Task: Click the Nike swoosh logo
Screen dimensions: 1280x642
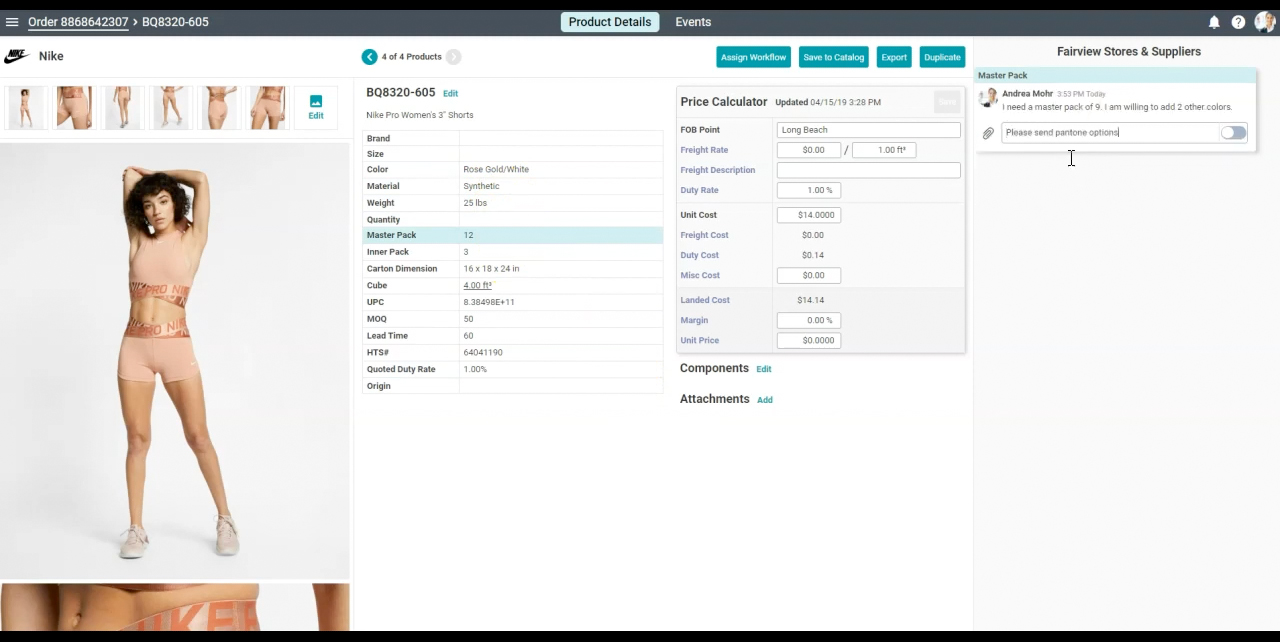Action: 17,57
